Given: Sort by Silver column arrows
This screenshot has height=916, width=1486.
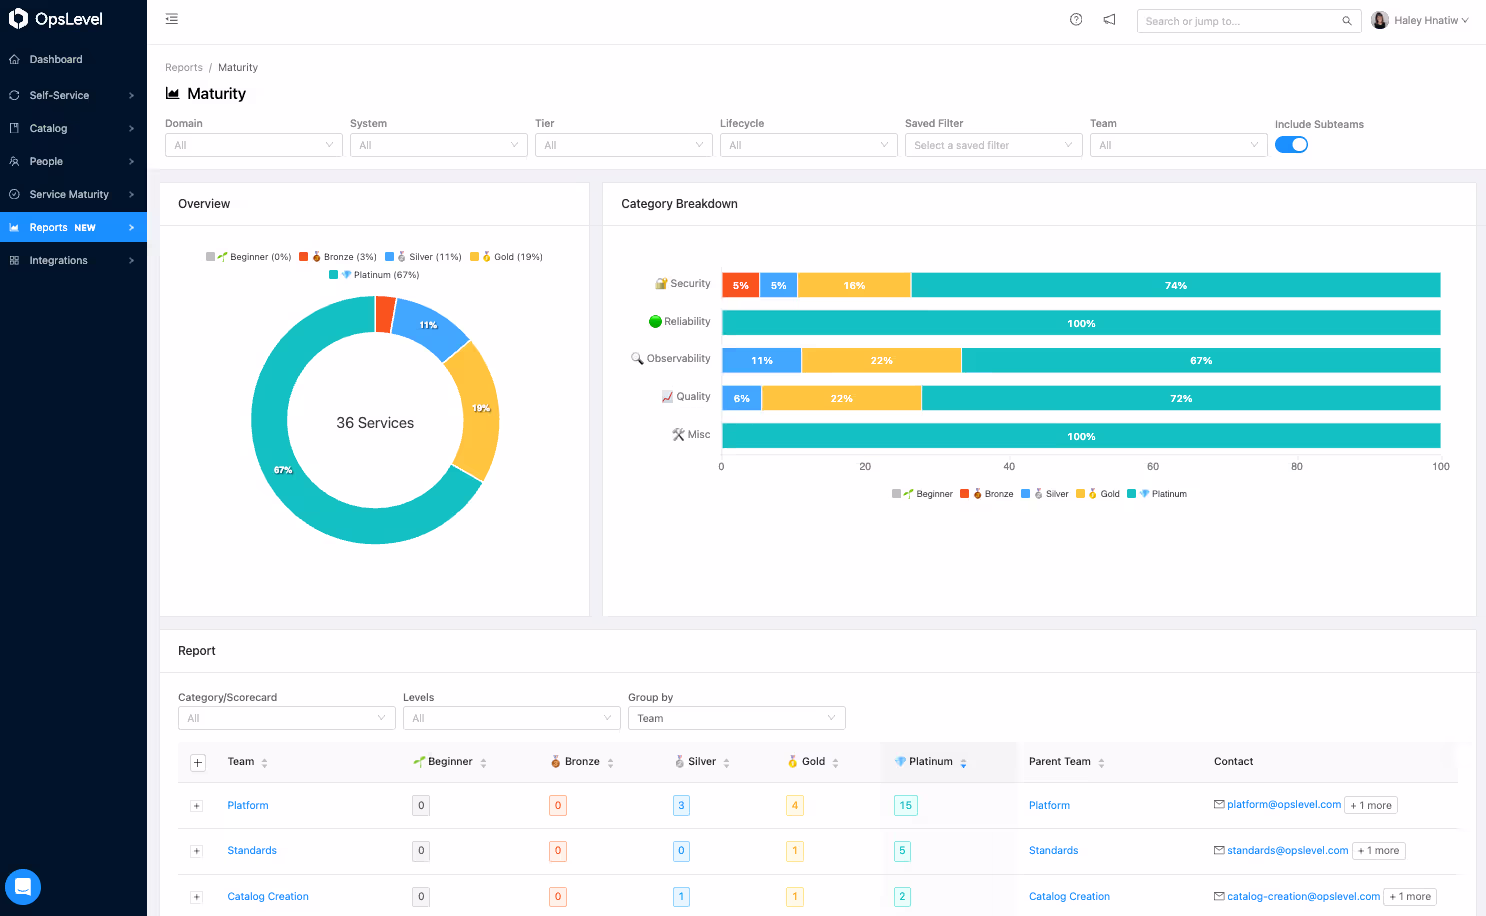Looking at the screenshot, I should [726, 763].
